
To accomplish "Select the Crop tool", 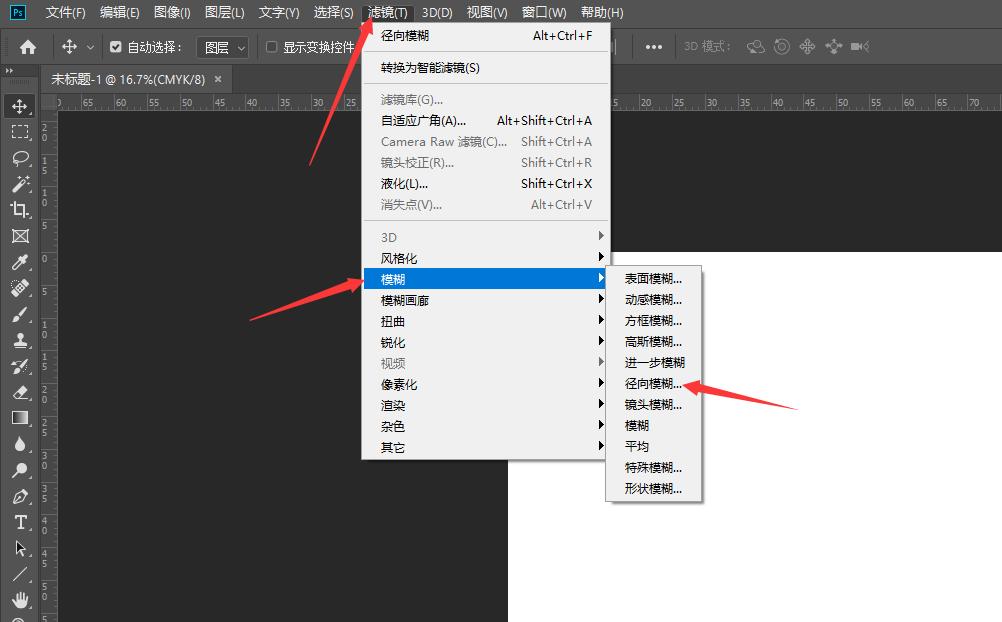I will (x=20, y=210).
